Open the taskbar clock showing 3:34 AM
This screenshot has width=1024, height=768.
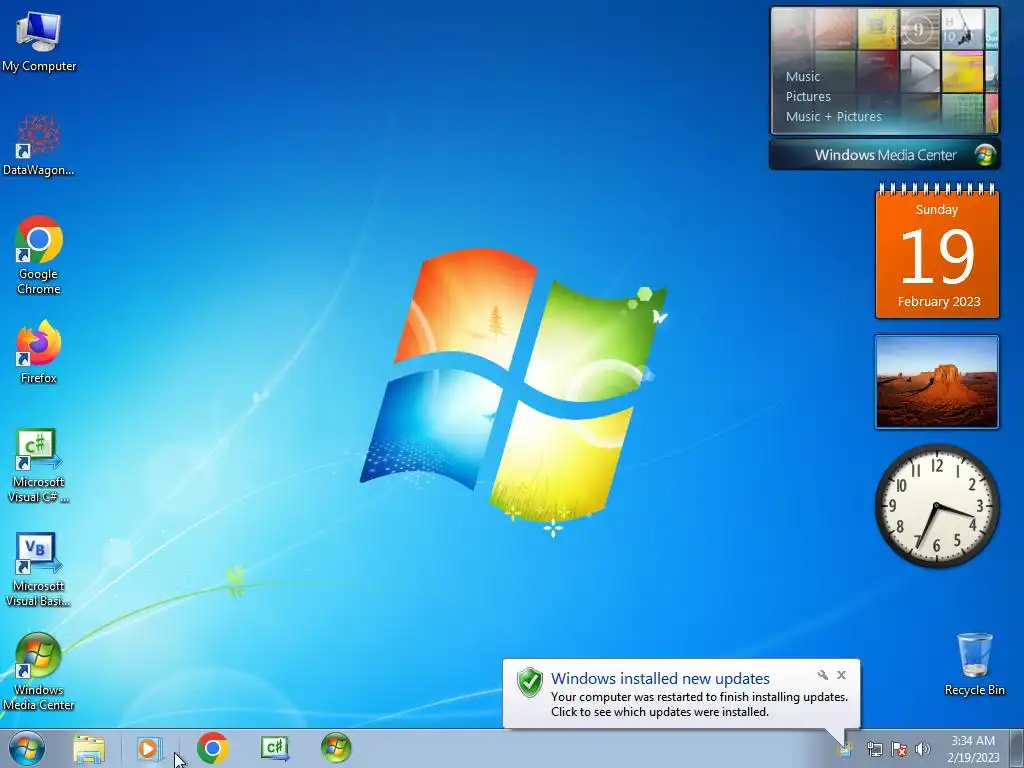(973, 749)
